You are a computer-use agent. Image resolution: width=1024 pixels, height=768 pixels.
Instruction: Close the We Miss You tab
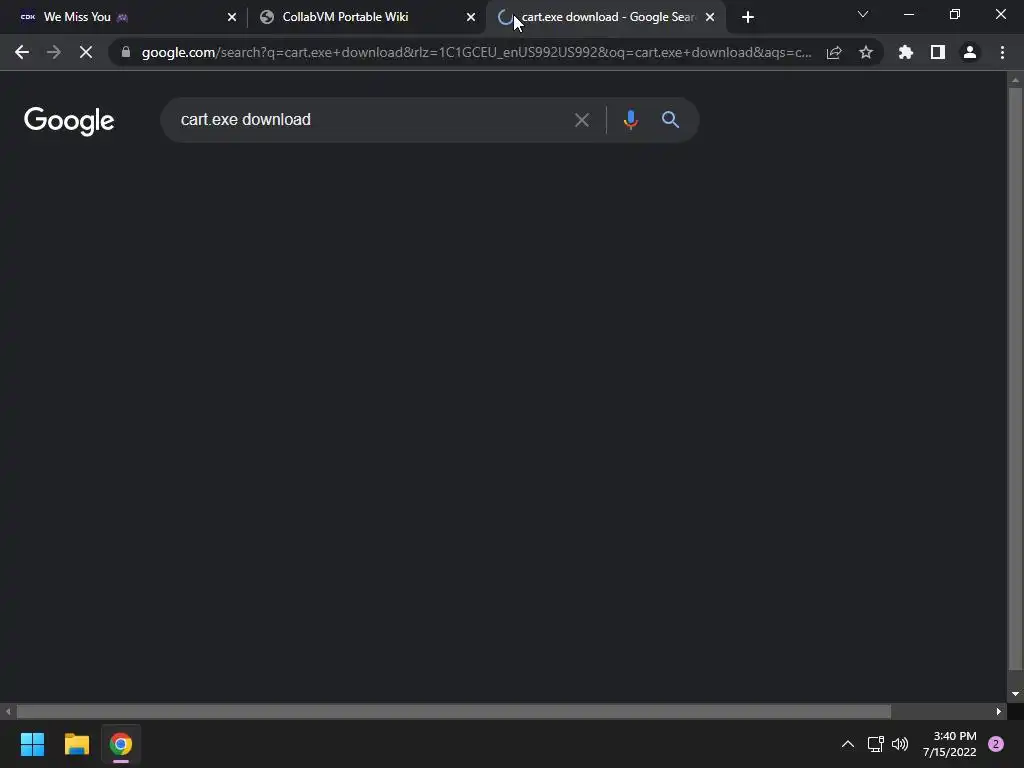[x=232, y=18]
